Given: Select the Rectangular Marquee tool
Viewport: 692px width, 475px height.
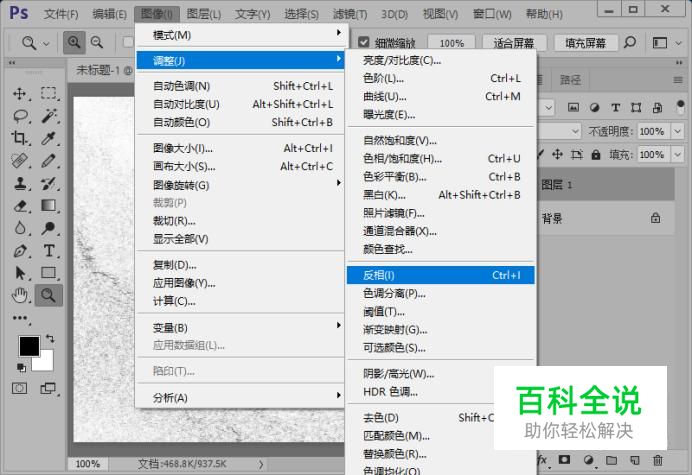Looking at the screenshot, I should coord(49,94).
